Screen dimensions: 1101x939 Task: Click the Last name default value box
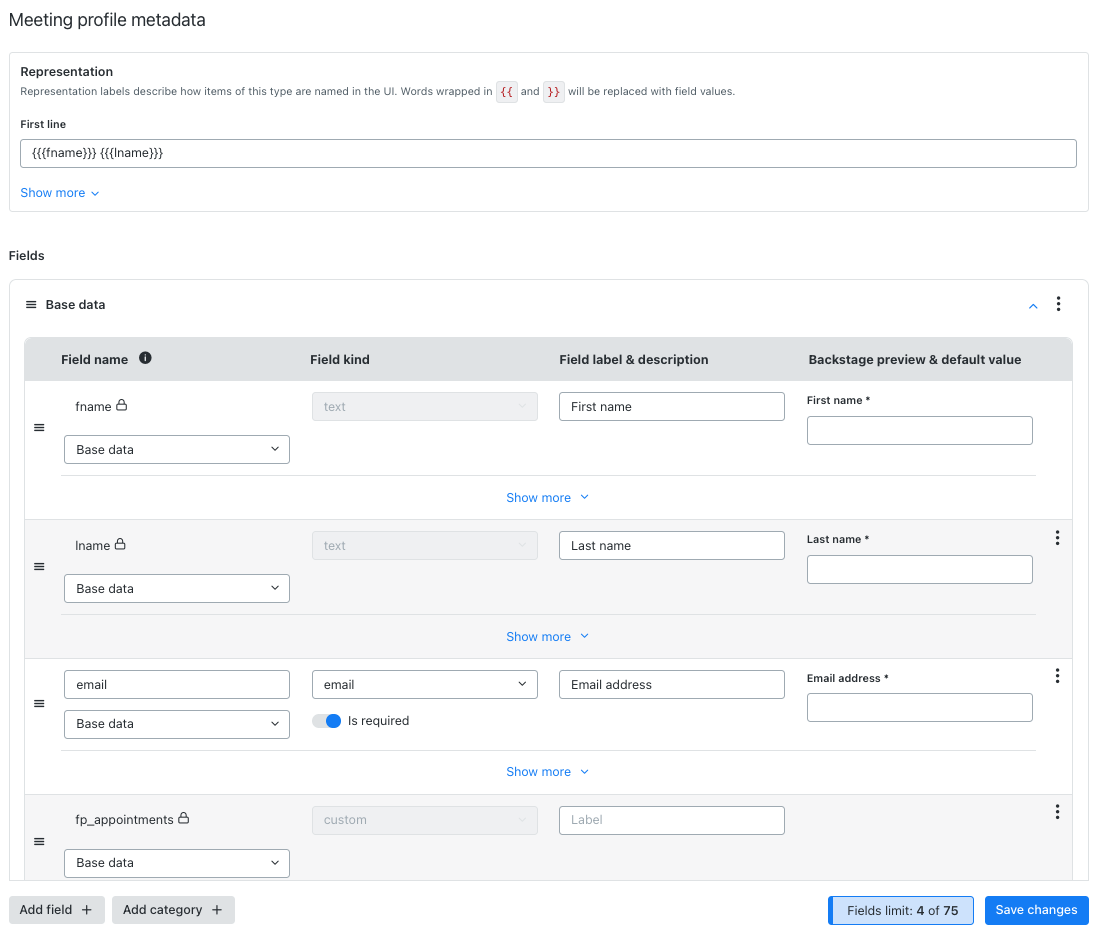point(920,570)
